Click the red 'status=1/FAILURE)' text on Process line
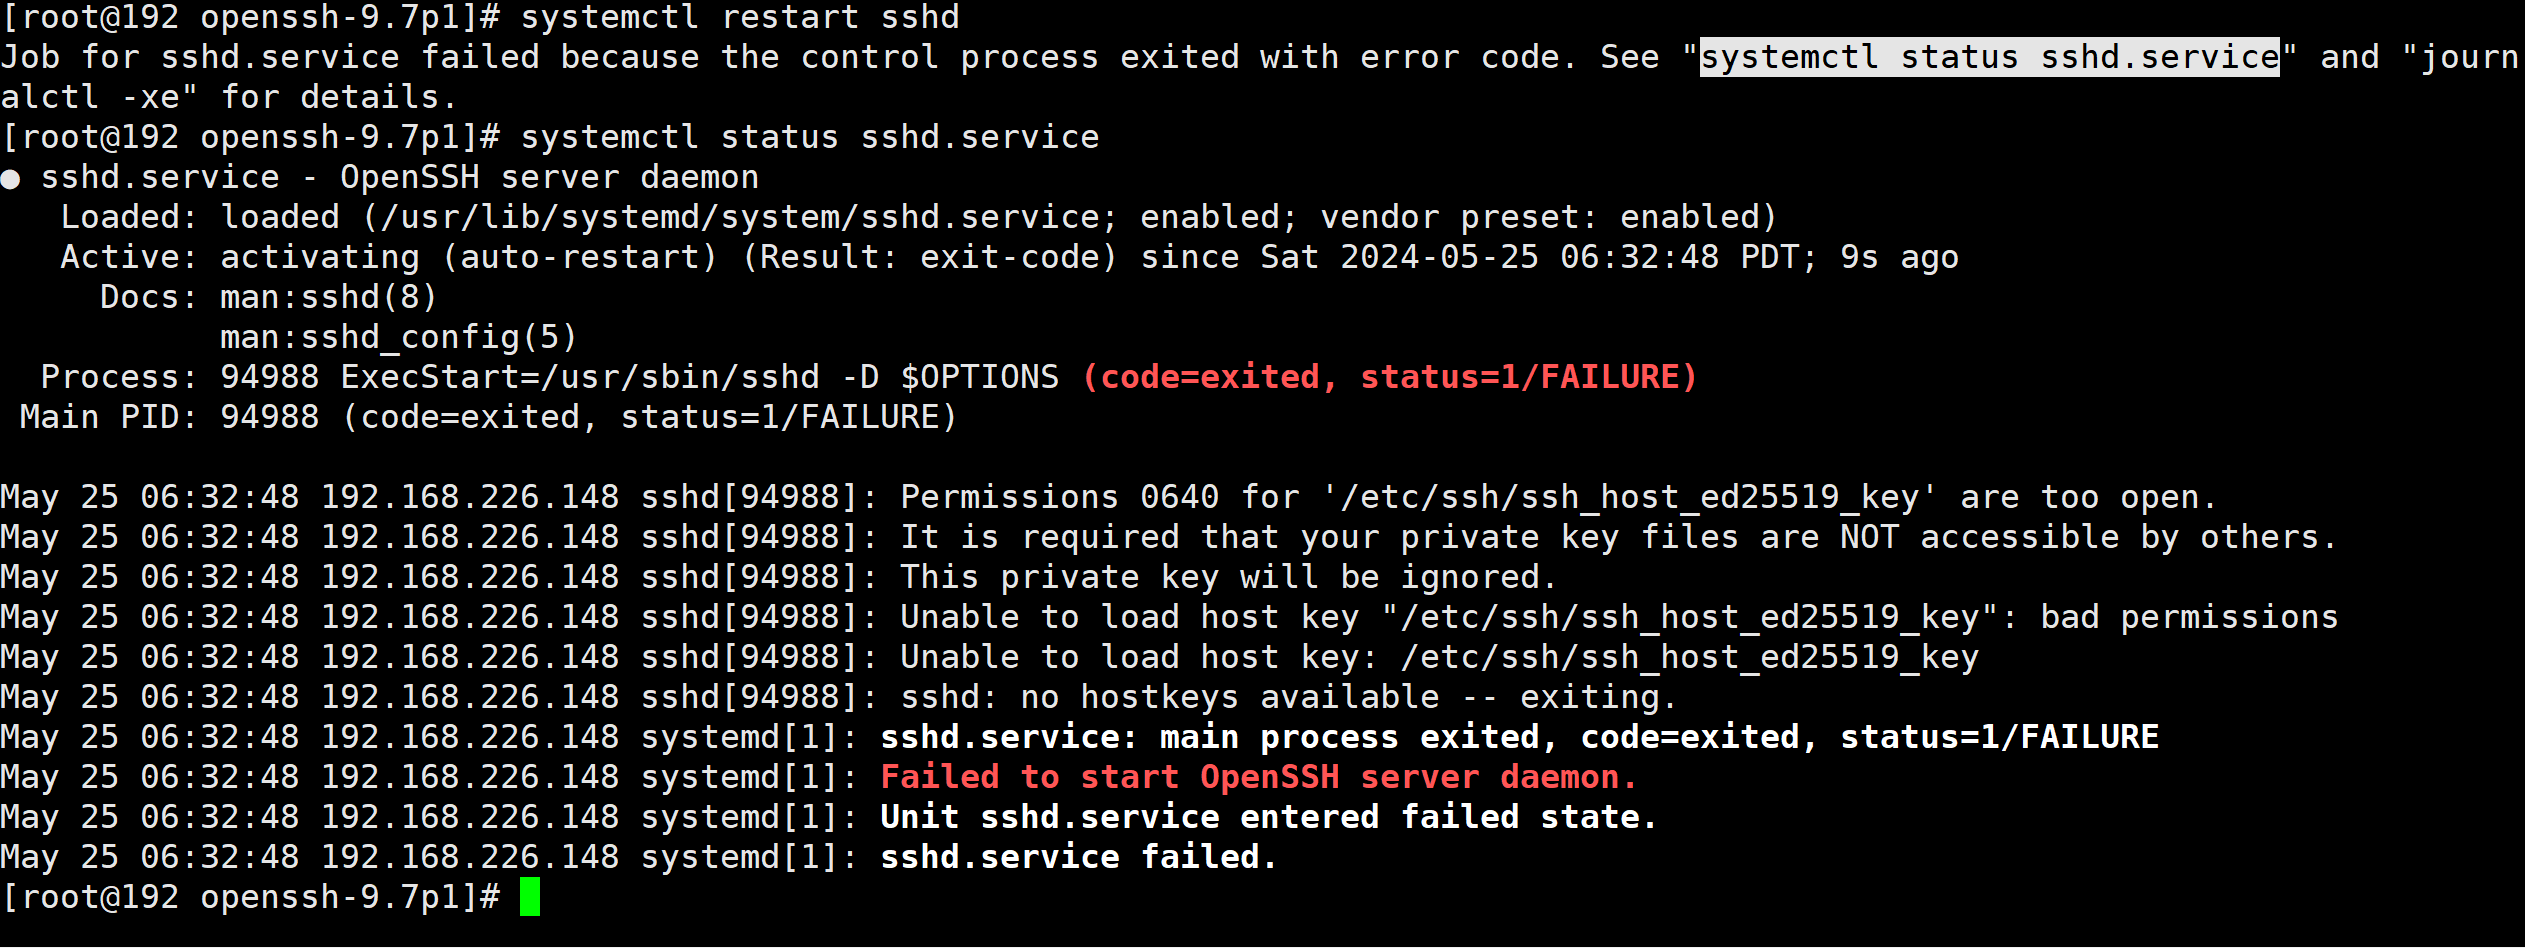 (1529, 377)
